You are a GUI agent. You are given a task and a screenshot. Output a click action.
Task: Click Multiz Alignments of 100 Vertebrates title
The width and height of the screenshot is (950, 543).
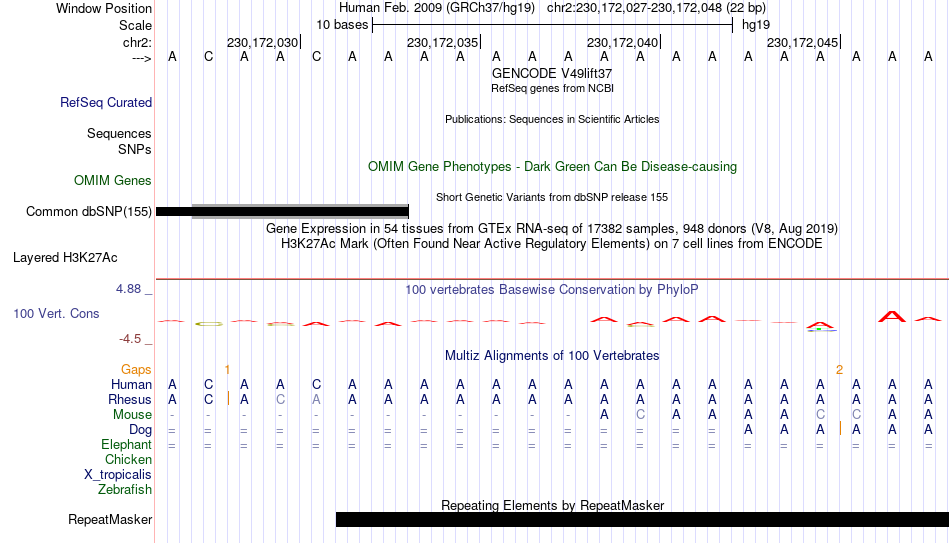[x=552, y=356]
